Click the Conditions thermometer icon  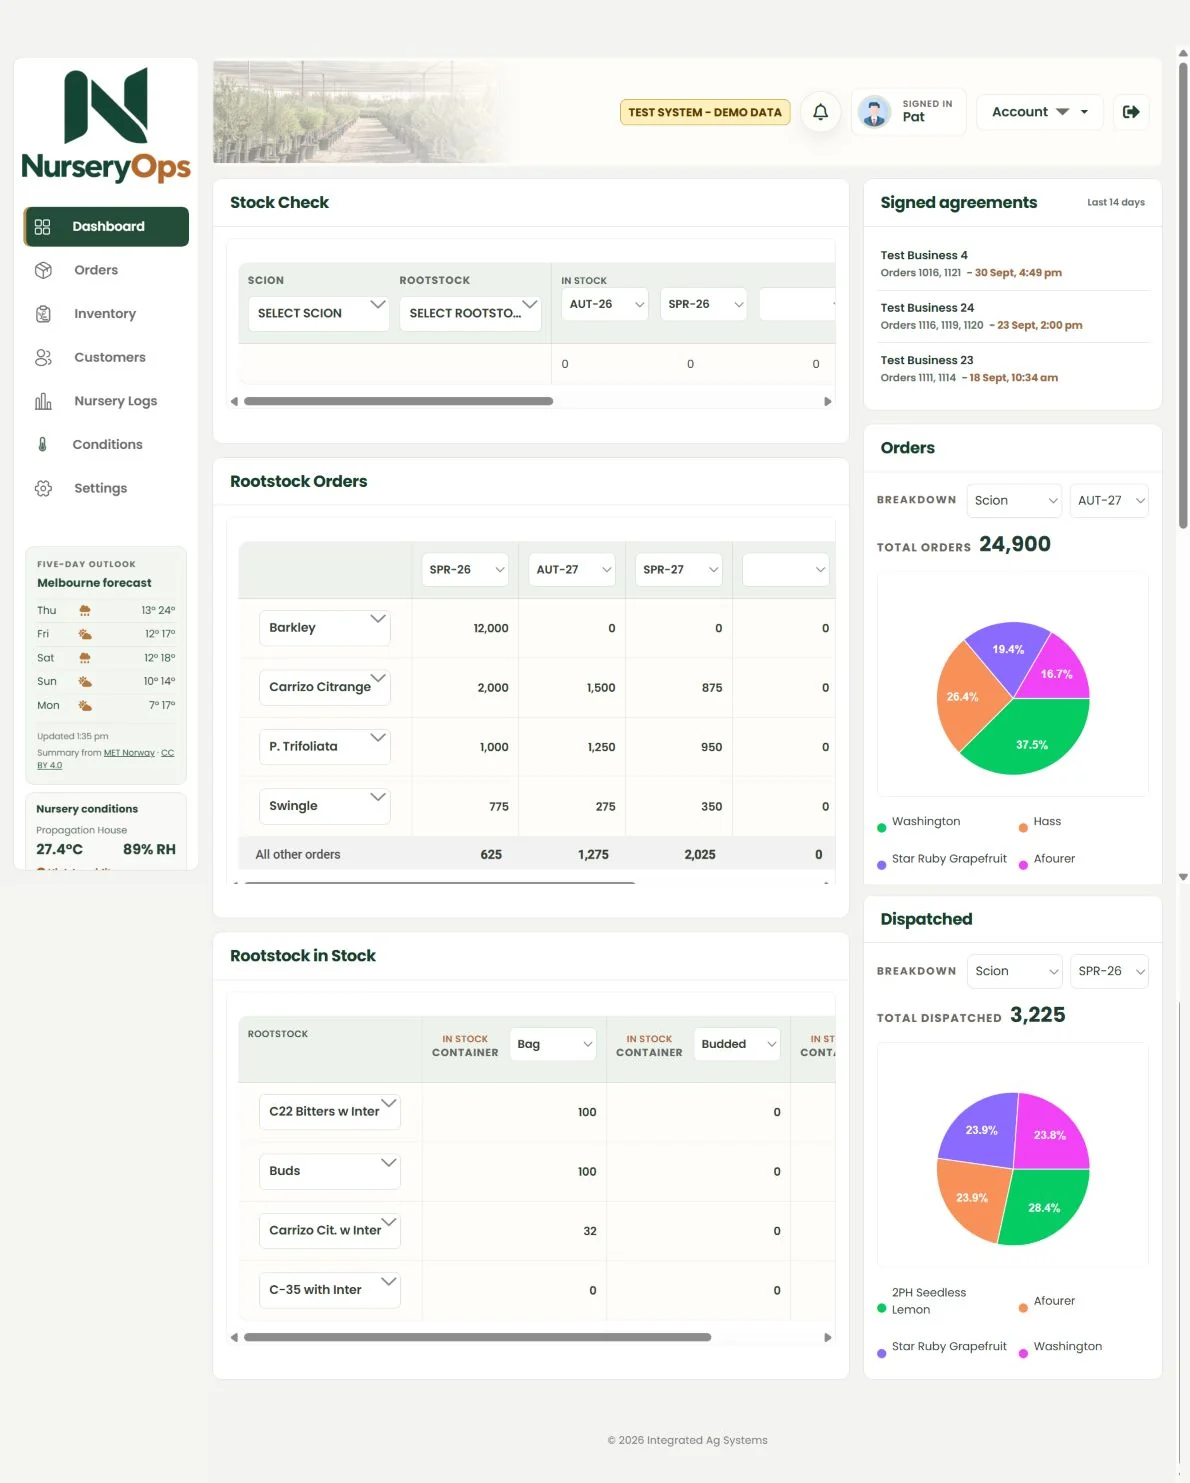pyautogui.click(x=42, y=444)
